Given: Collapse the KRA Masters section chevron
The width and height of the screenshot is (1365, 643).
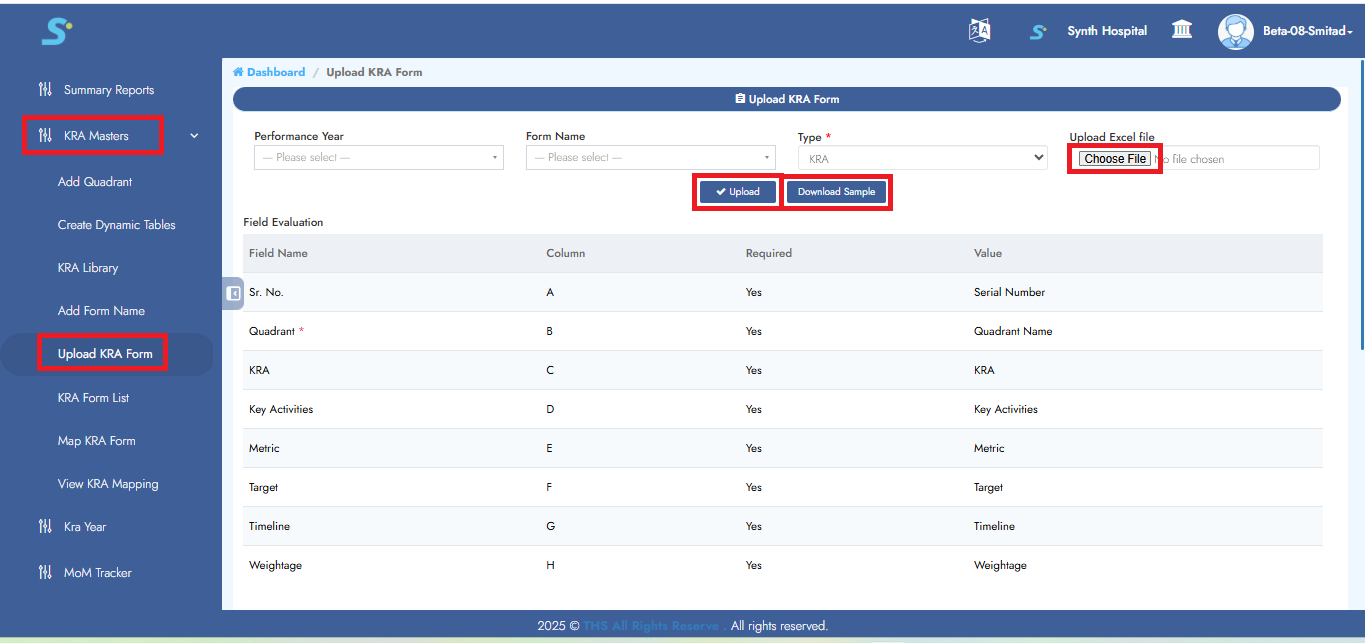Looking at the screenshot, I should [193, 135].
